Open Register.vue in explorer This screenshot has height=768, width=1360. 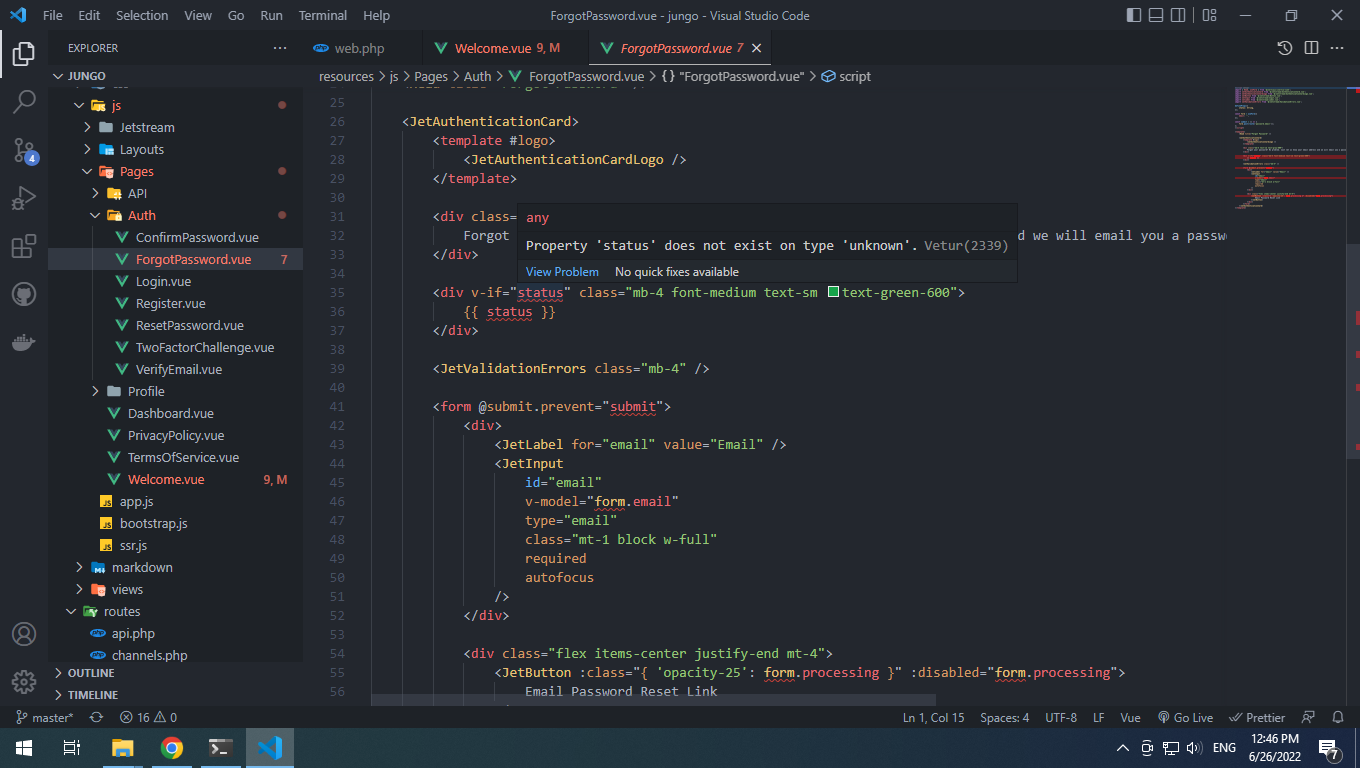pos(175,303)
